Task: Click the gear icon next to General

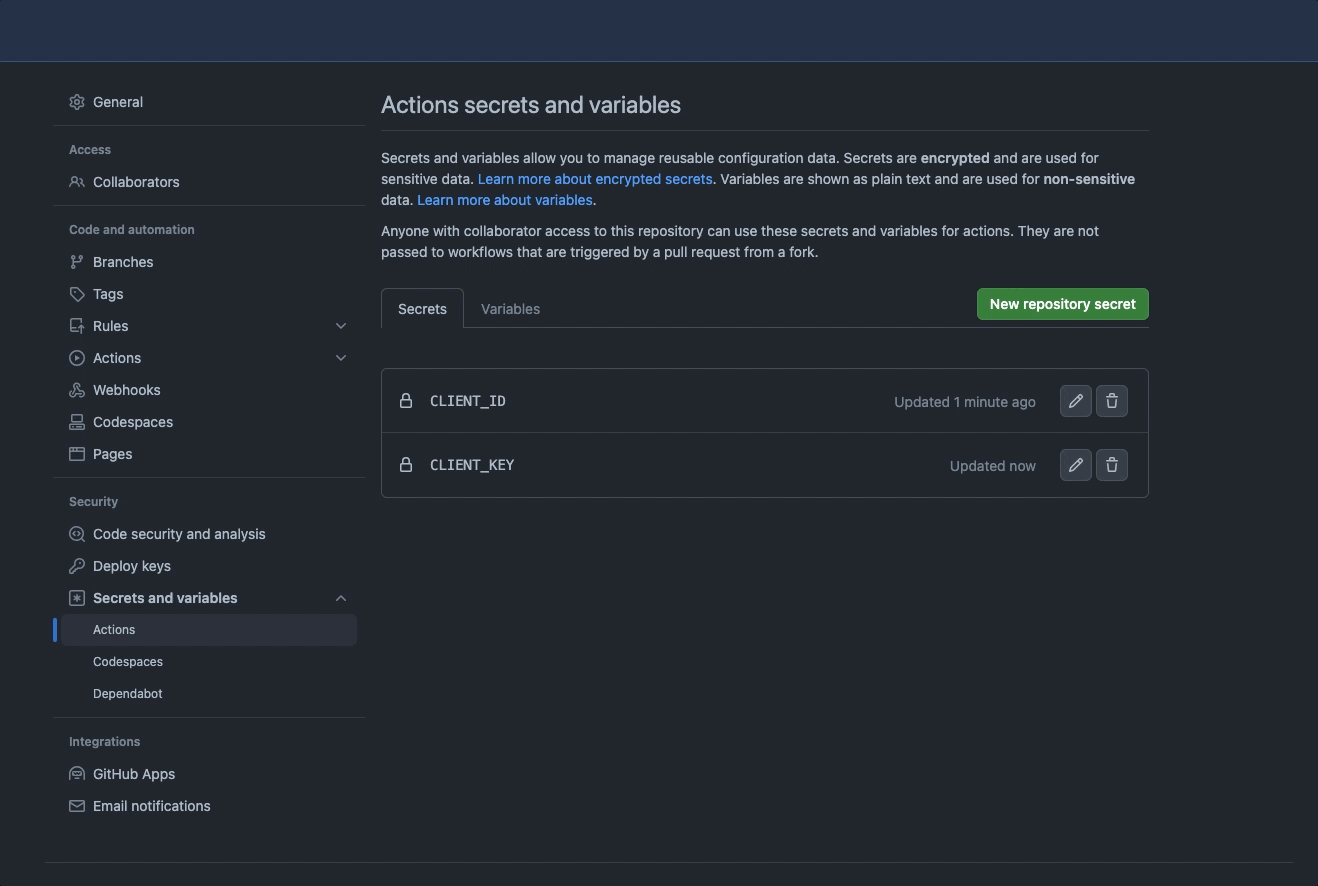Action: point(77,102)
